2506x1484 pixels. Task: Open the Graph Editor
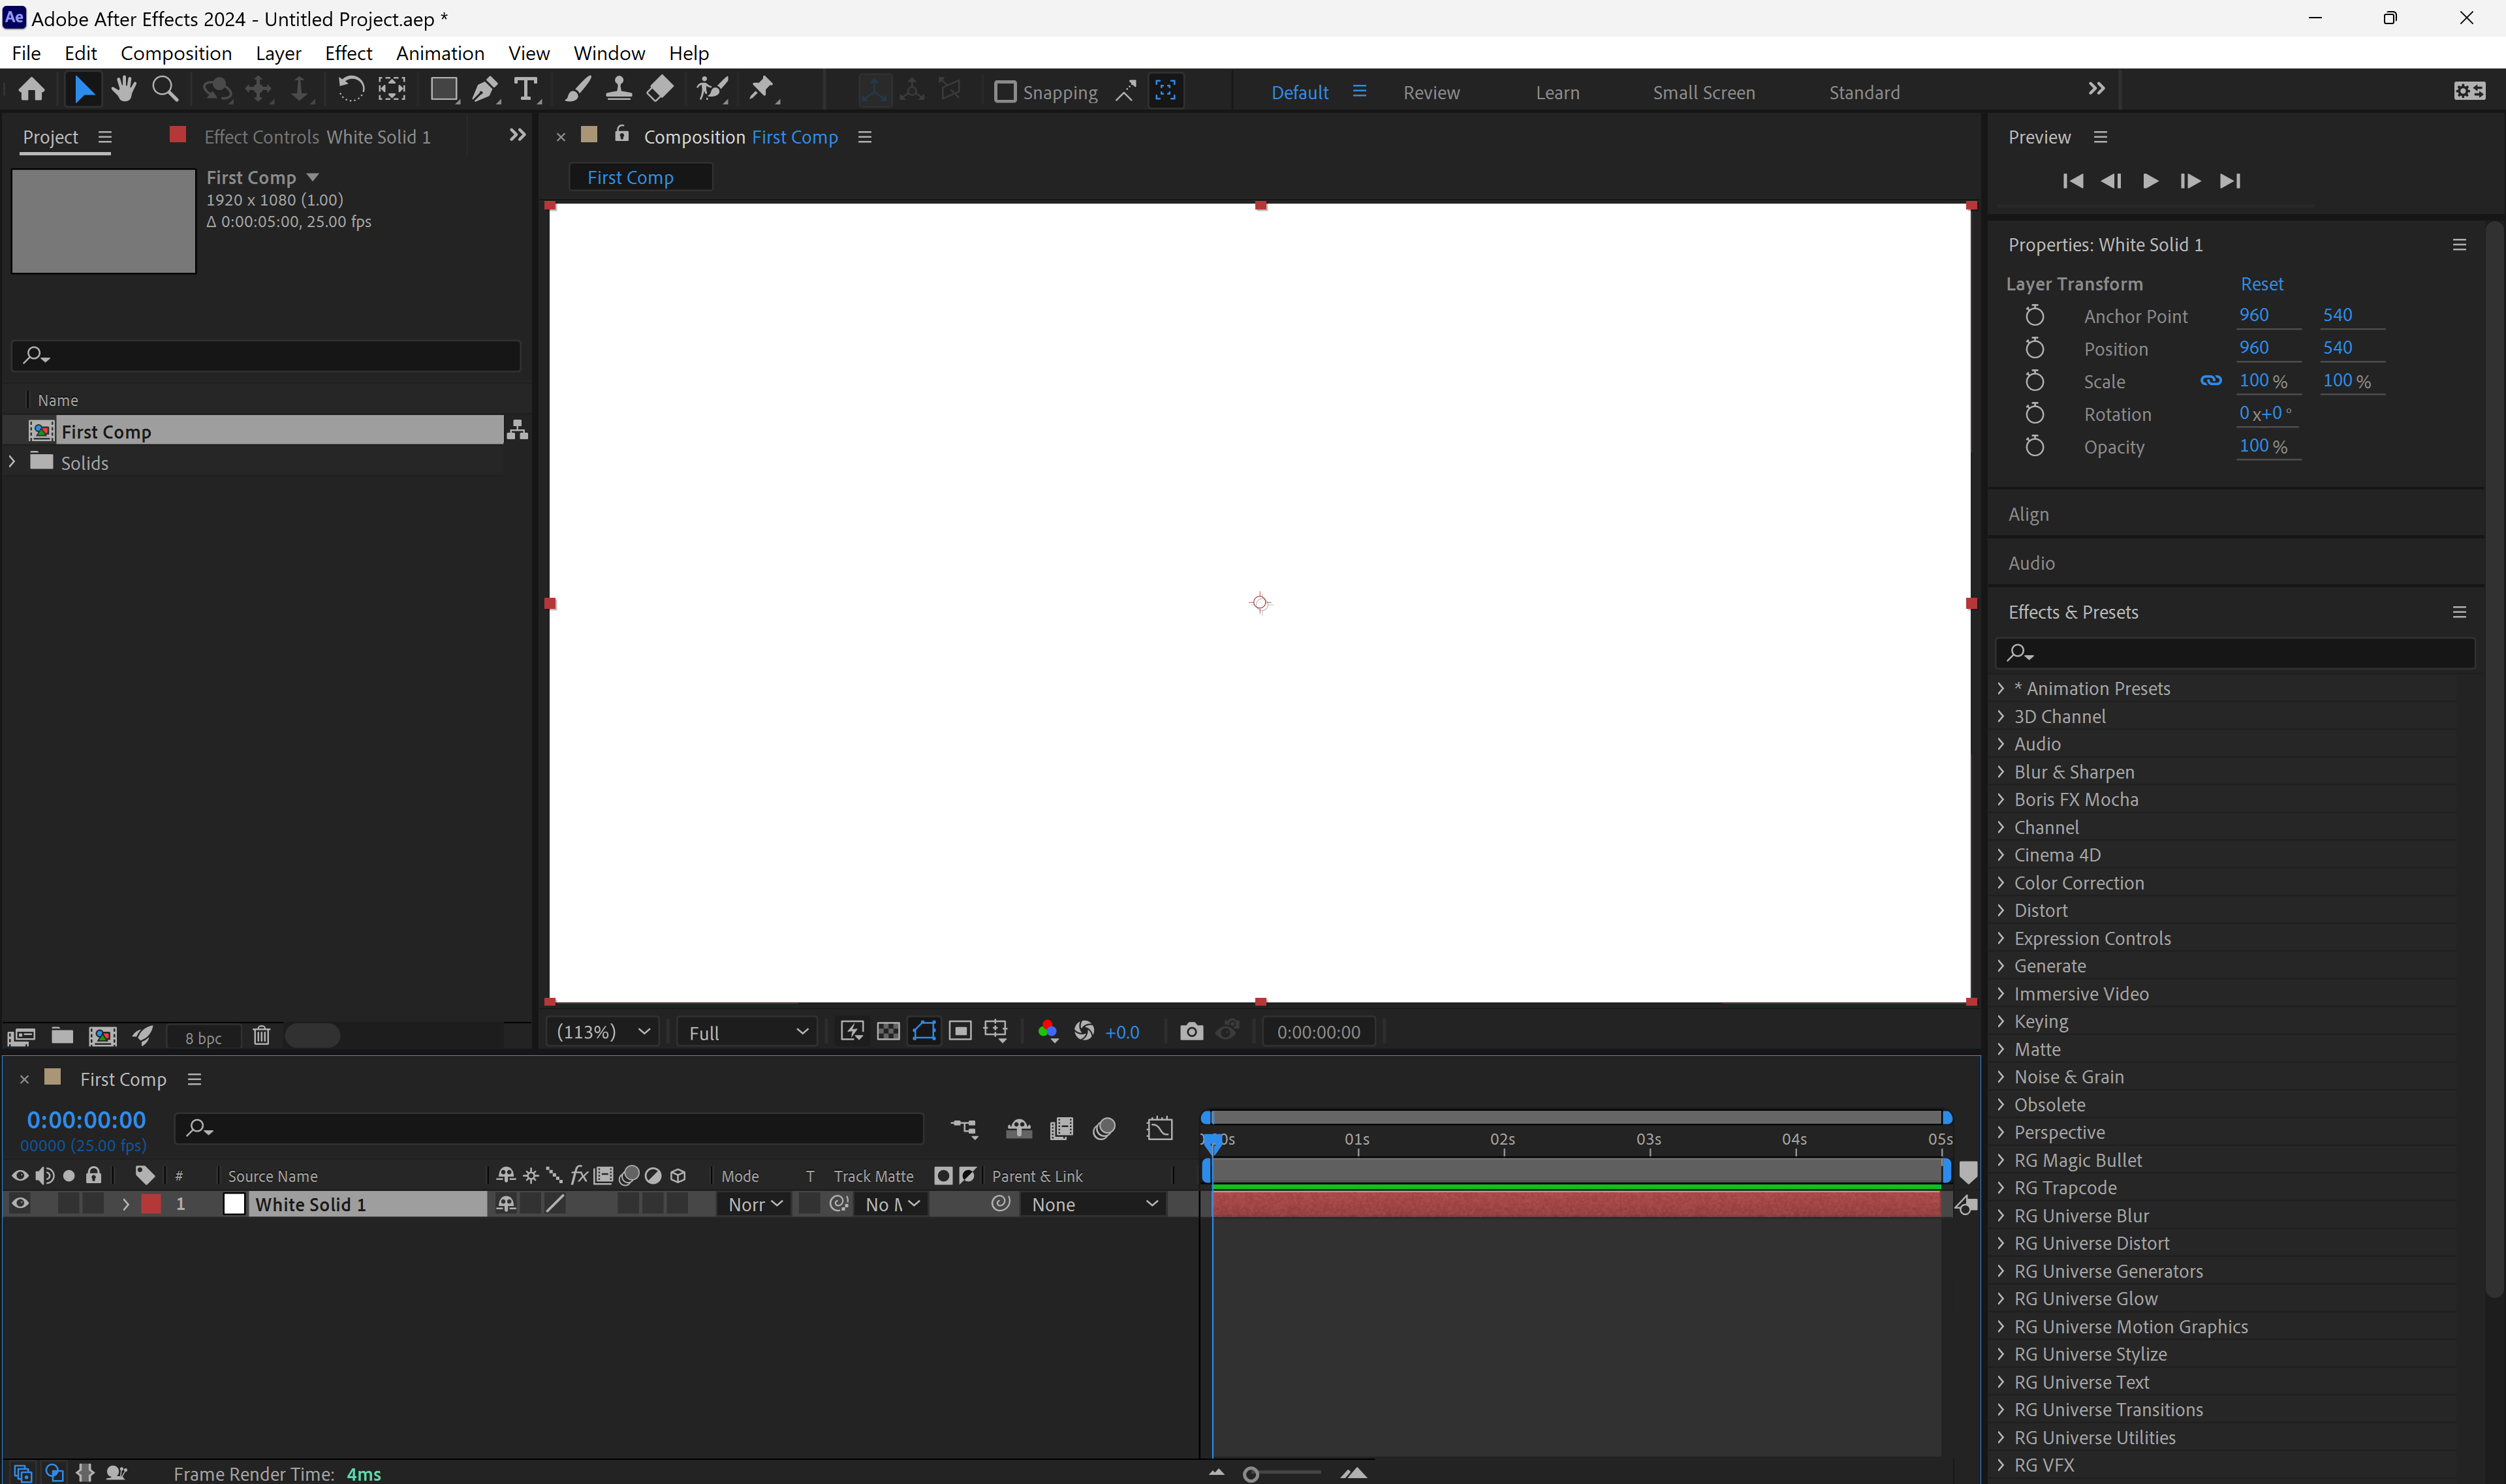[x=1159, y=1128]
